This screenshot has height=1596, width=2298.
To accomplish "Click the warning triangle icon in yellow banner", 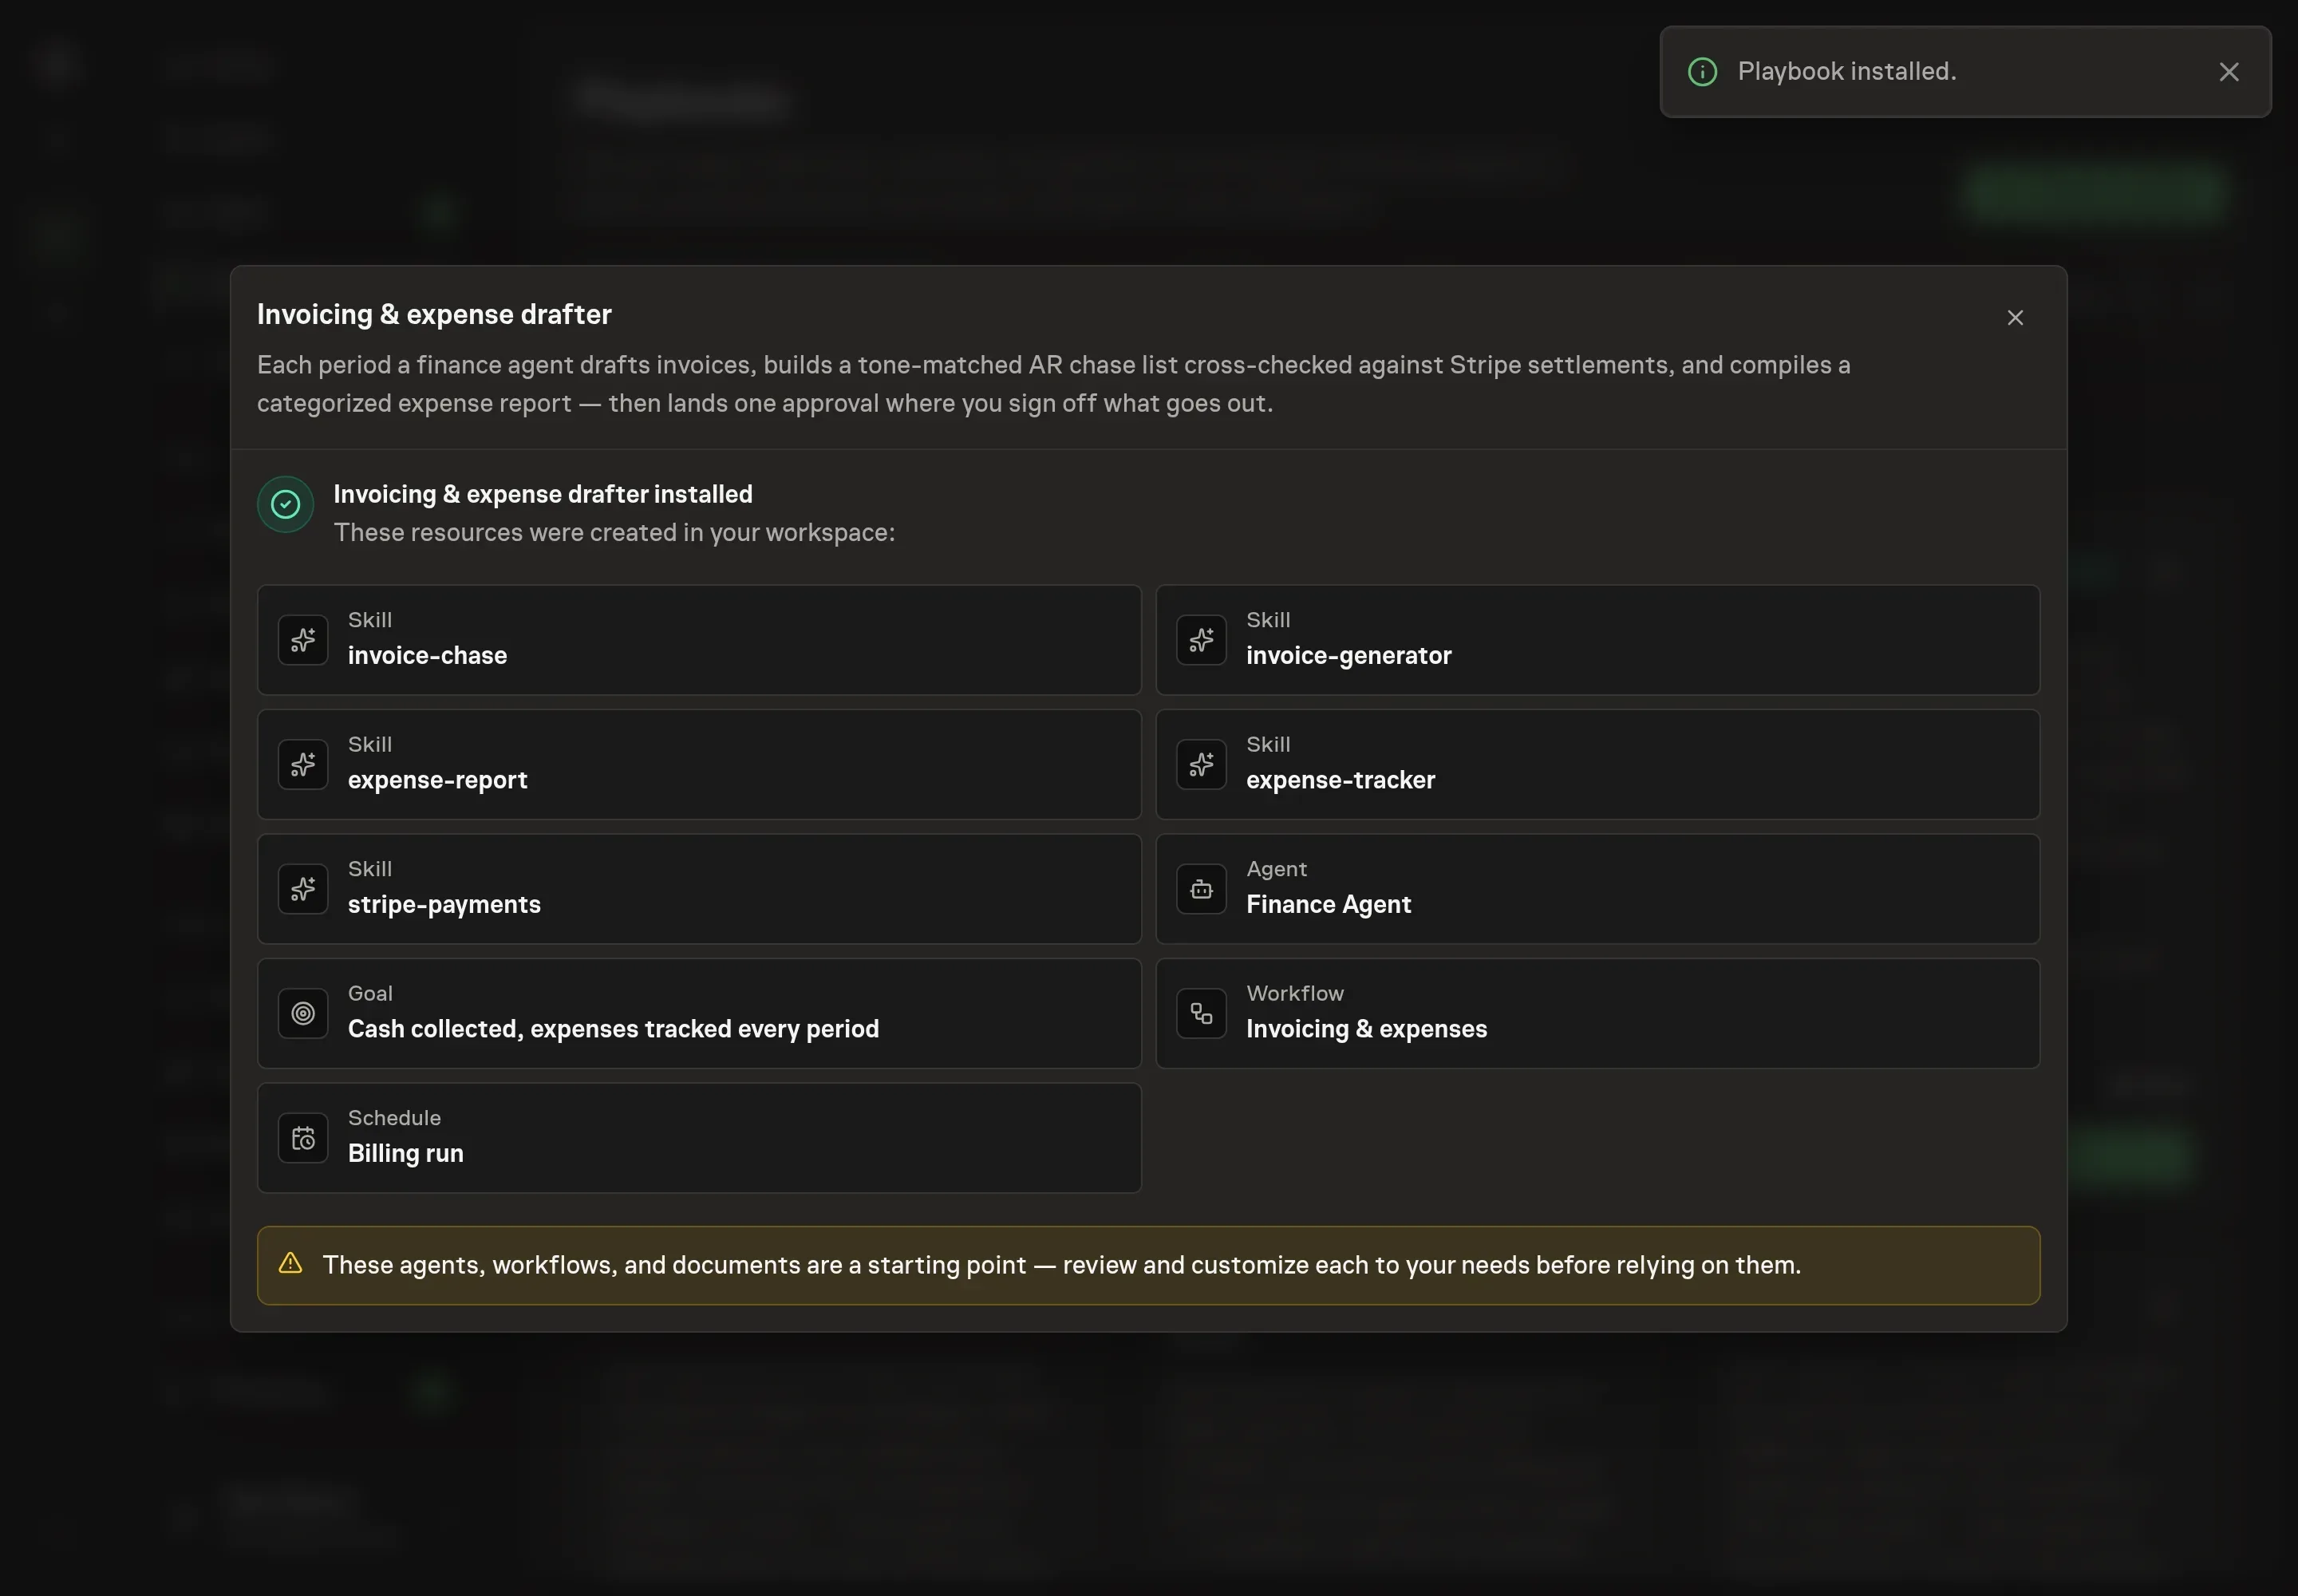I will click(x=290, y=1263).
